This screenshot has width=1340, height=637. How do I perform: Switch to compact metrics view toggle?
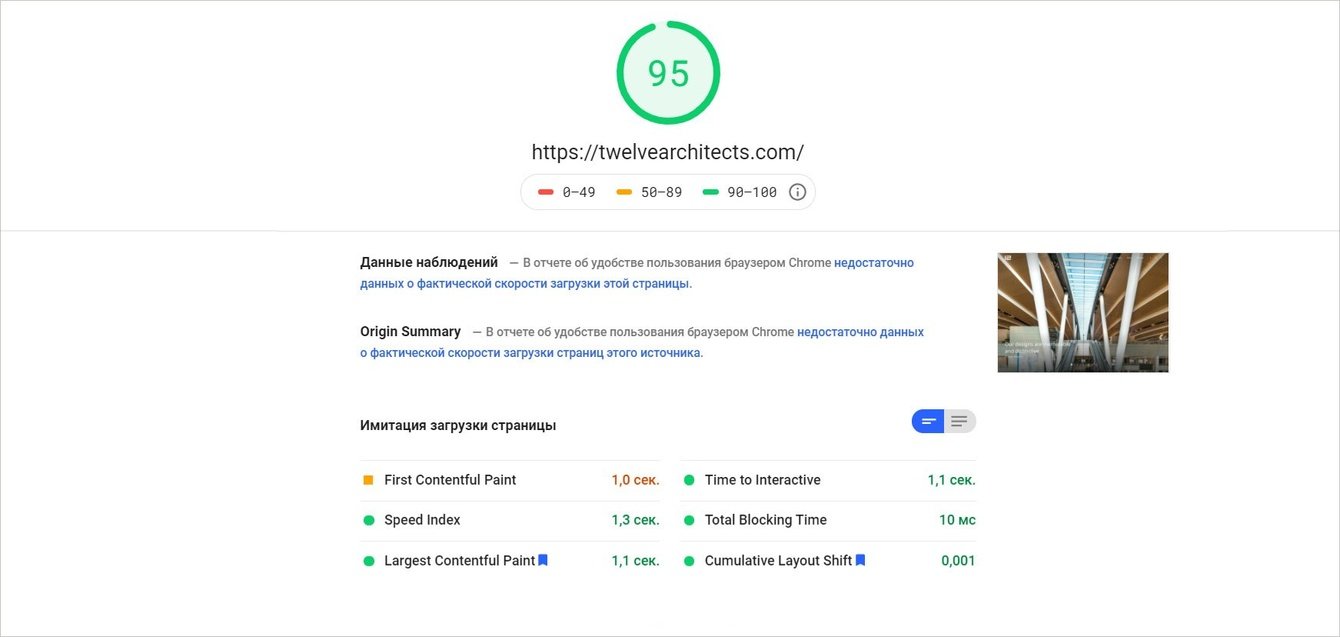(x=927, y=421)
